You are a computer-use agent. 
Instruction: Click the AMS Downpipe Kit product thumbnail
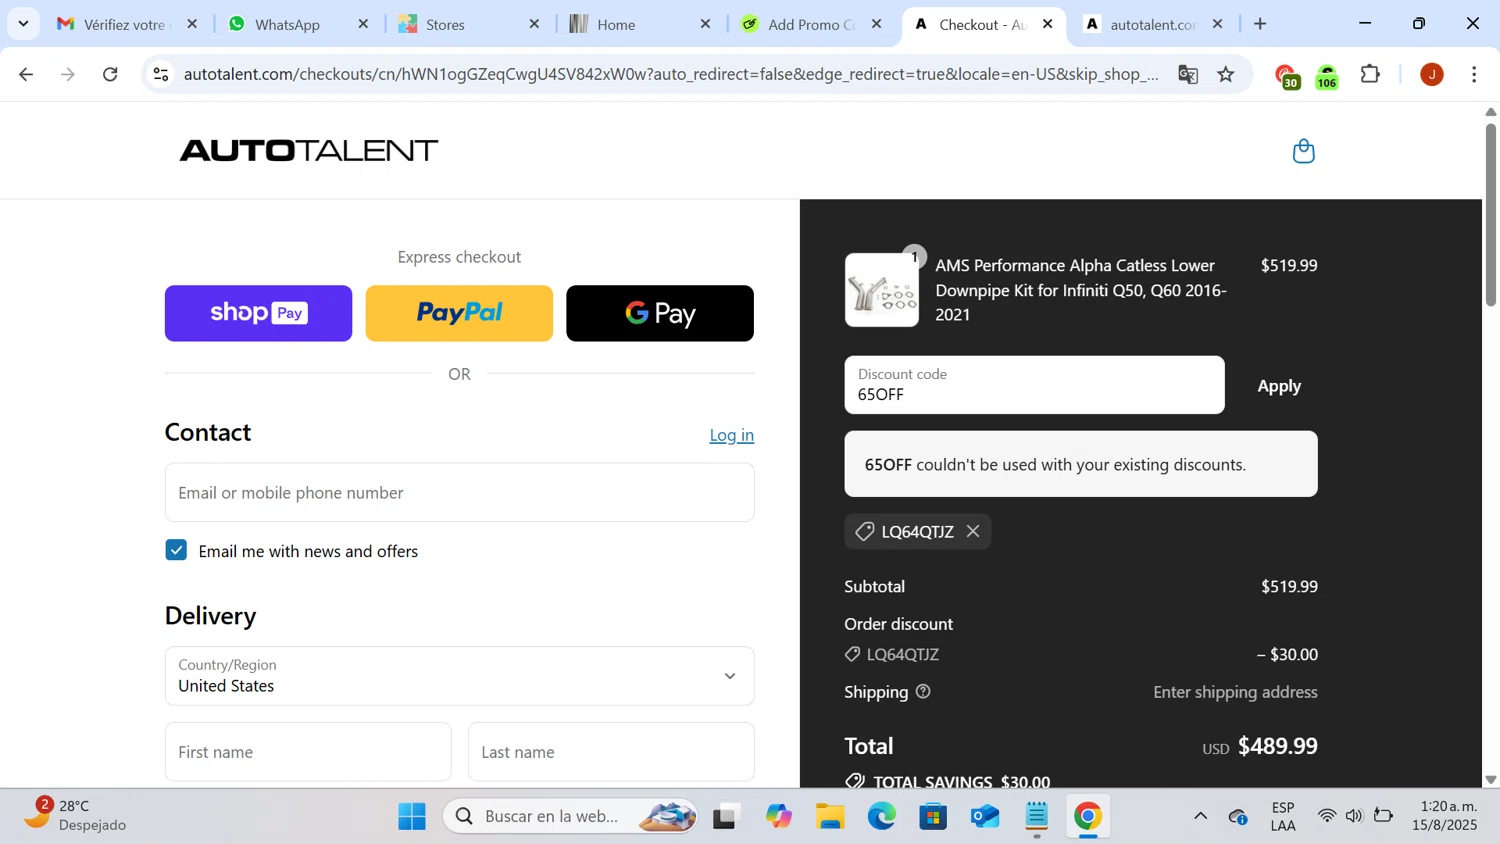(882, 290)
